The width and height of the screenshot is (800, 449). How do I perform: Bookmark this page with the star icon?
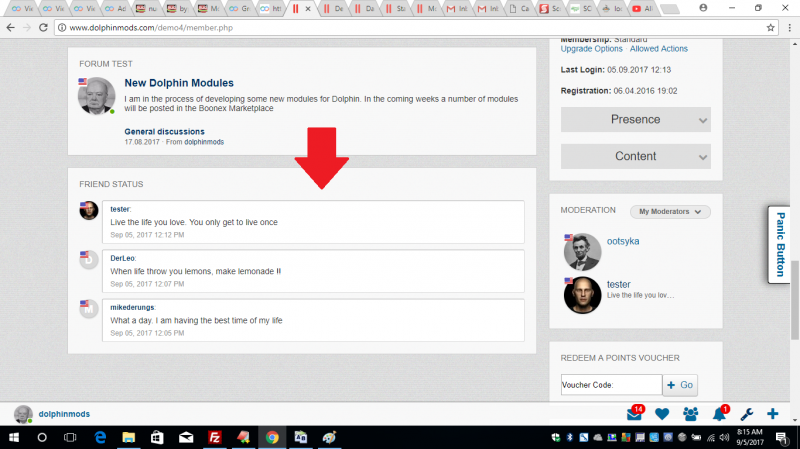pos(770,28)
